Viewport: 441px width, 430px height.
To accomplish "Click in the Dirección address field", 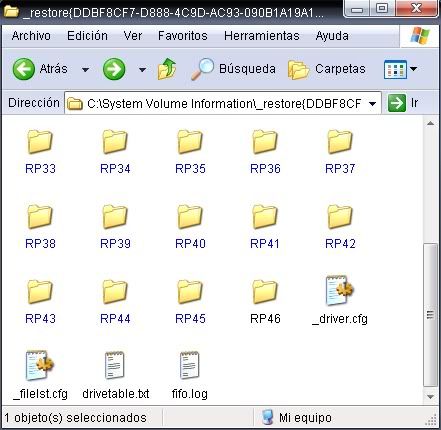I will pos(223,104).
